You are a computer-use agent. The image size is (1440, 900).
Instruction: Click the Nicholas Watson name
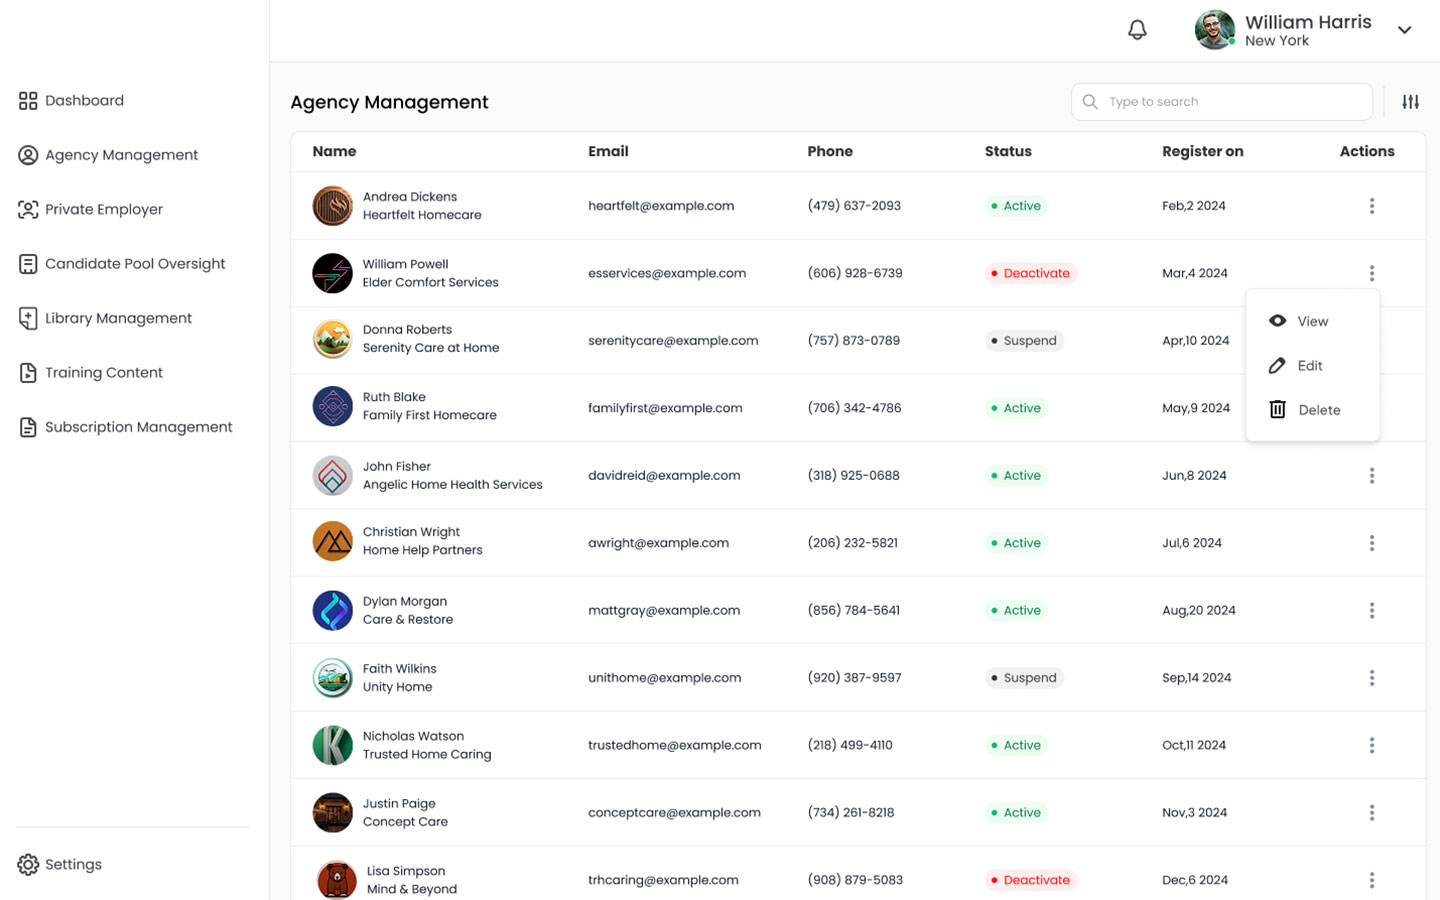point(413,736)
